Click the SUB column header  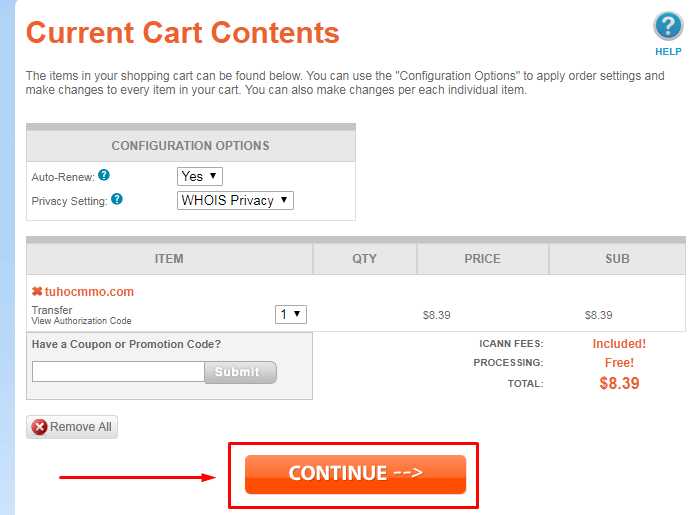[617, 259]
